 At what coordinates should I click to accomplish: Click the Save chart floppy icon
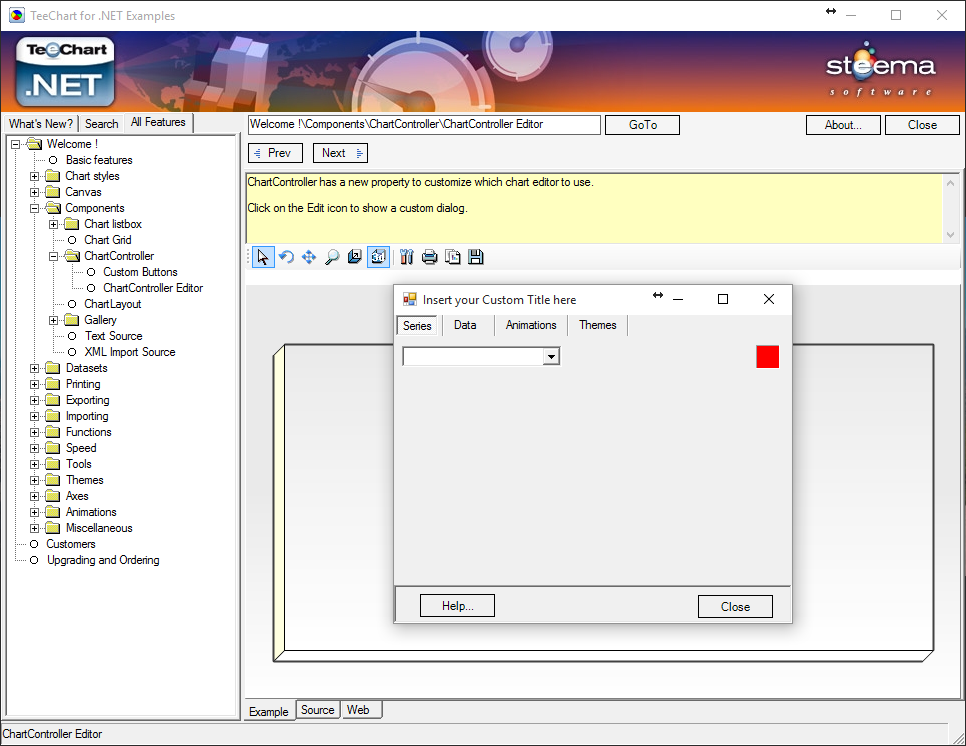tap(476, 257)
